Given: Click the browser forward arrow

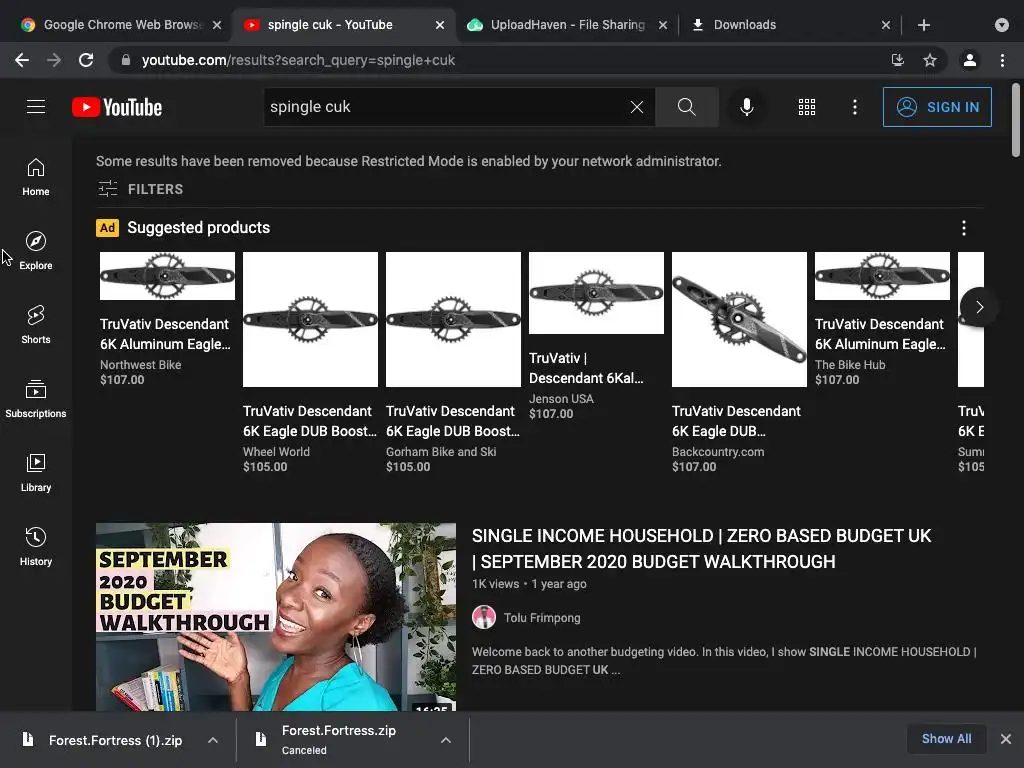Looking at the screenshot, I should [54, 60].
